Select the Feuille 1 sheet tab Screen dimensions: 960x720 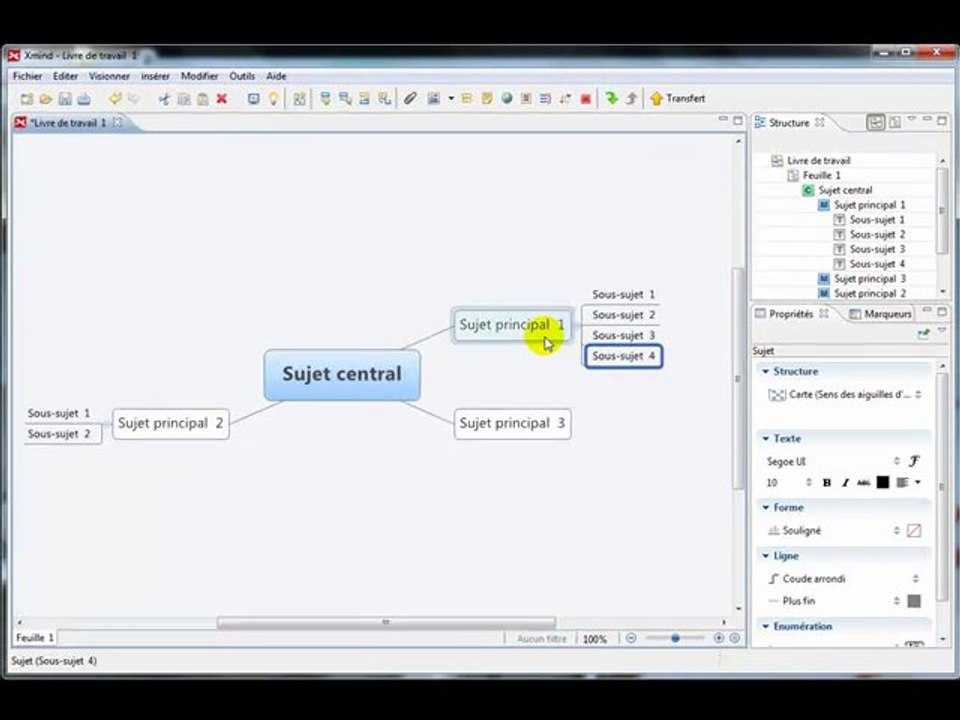34,638
